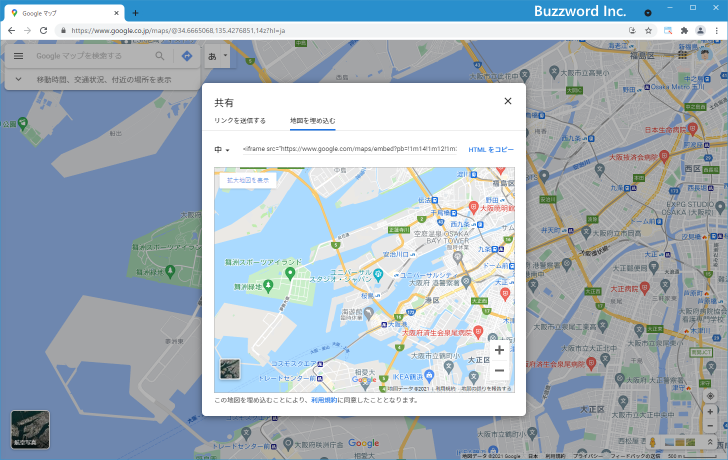Expand the imagery strip double chevron

coord(710,442)
